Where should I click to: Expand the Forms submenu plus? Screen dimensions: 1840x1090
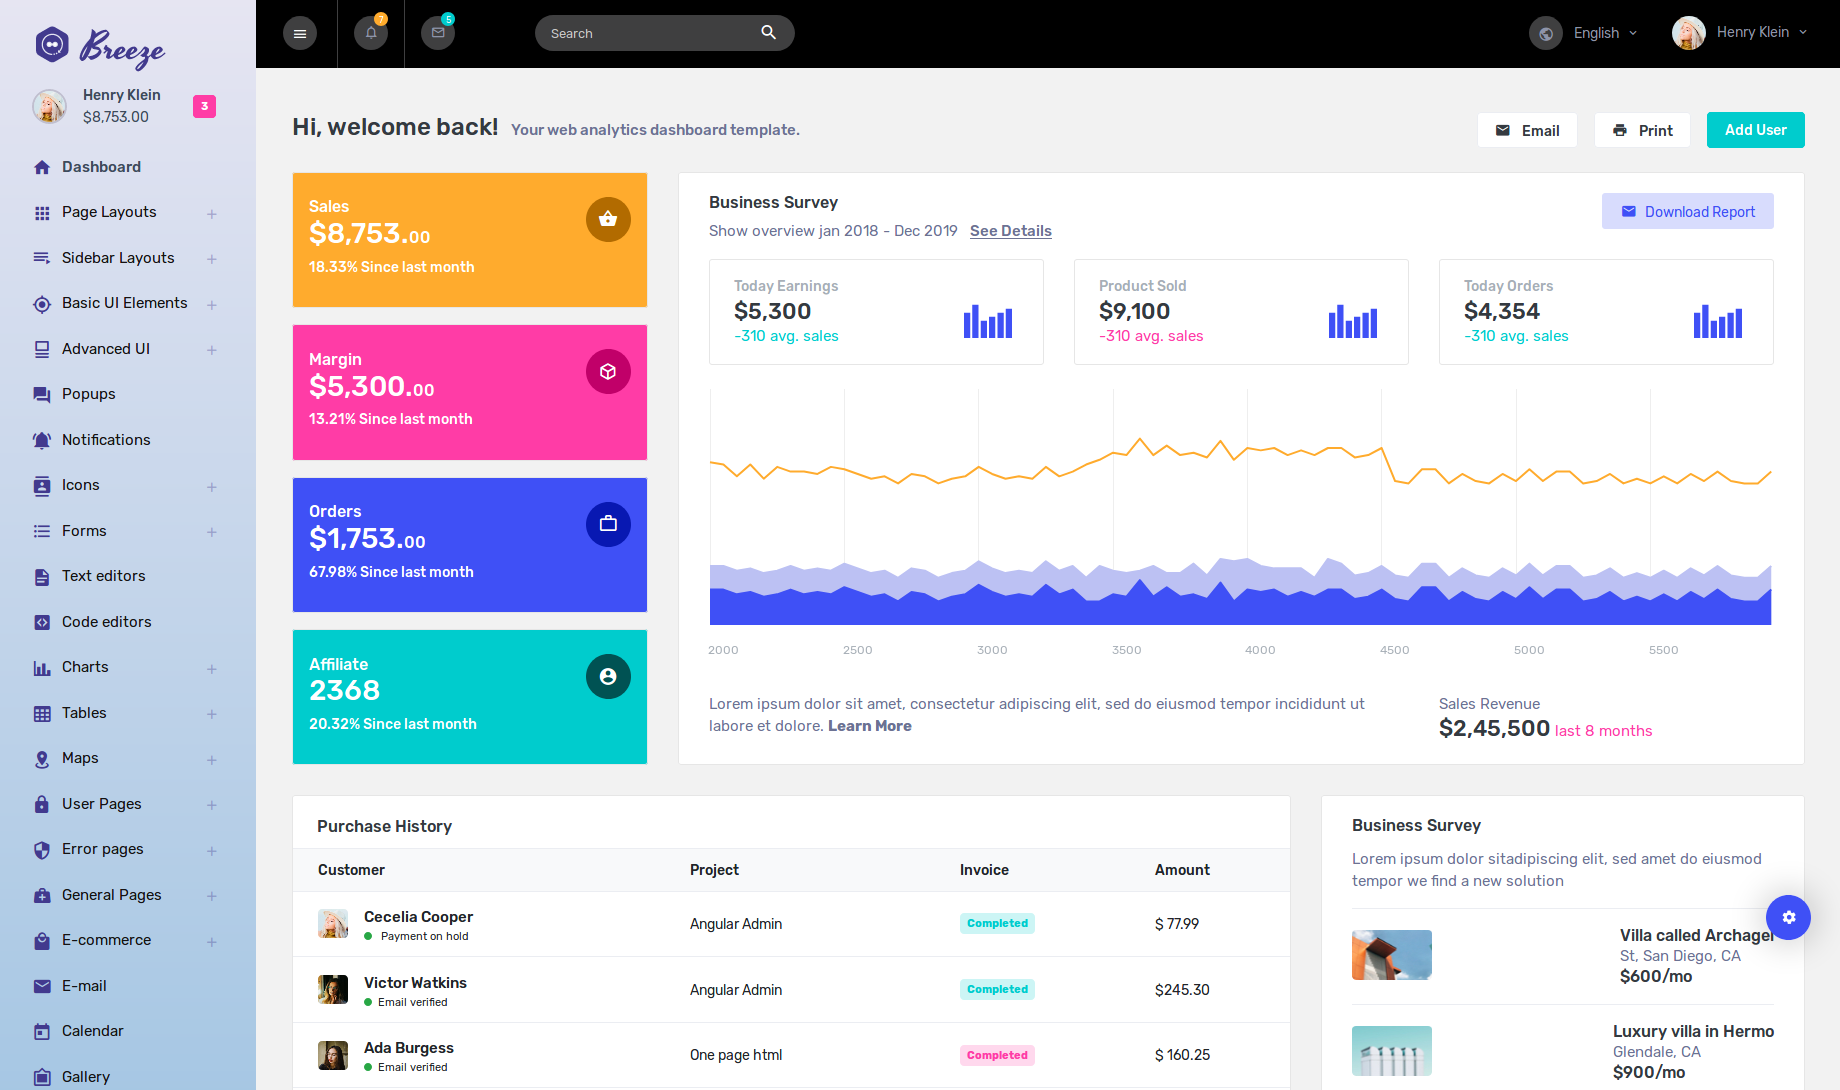point(212,532)
